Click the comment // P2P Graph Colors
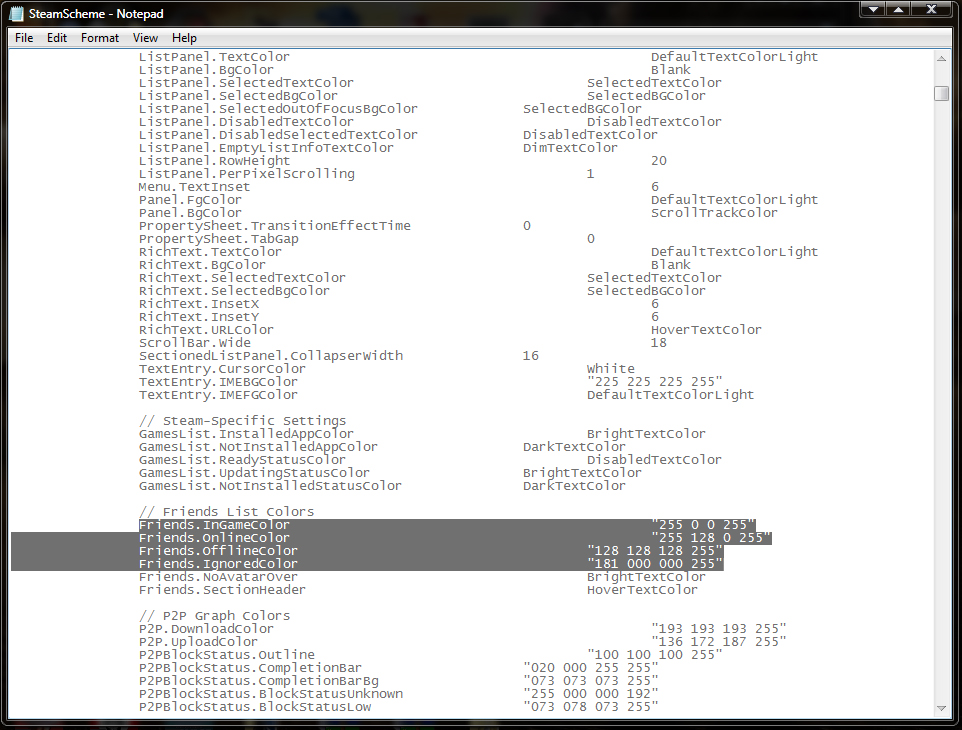The height and width of the screenshot is (730, 962). [x=214, y=616]
